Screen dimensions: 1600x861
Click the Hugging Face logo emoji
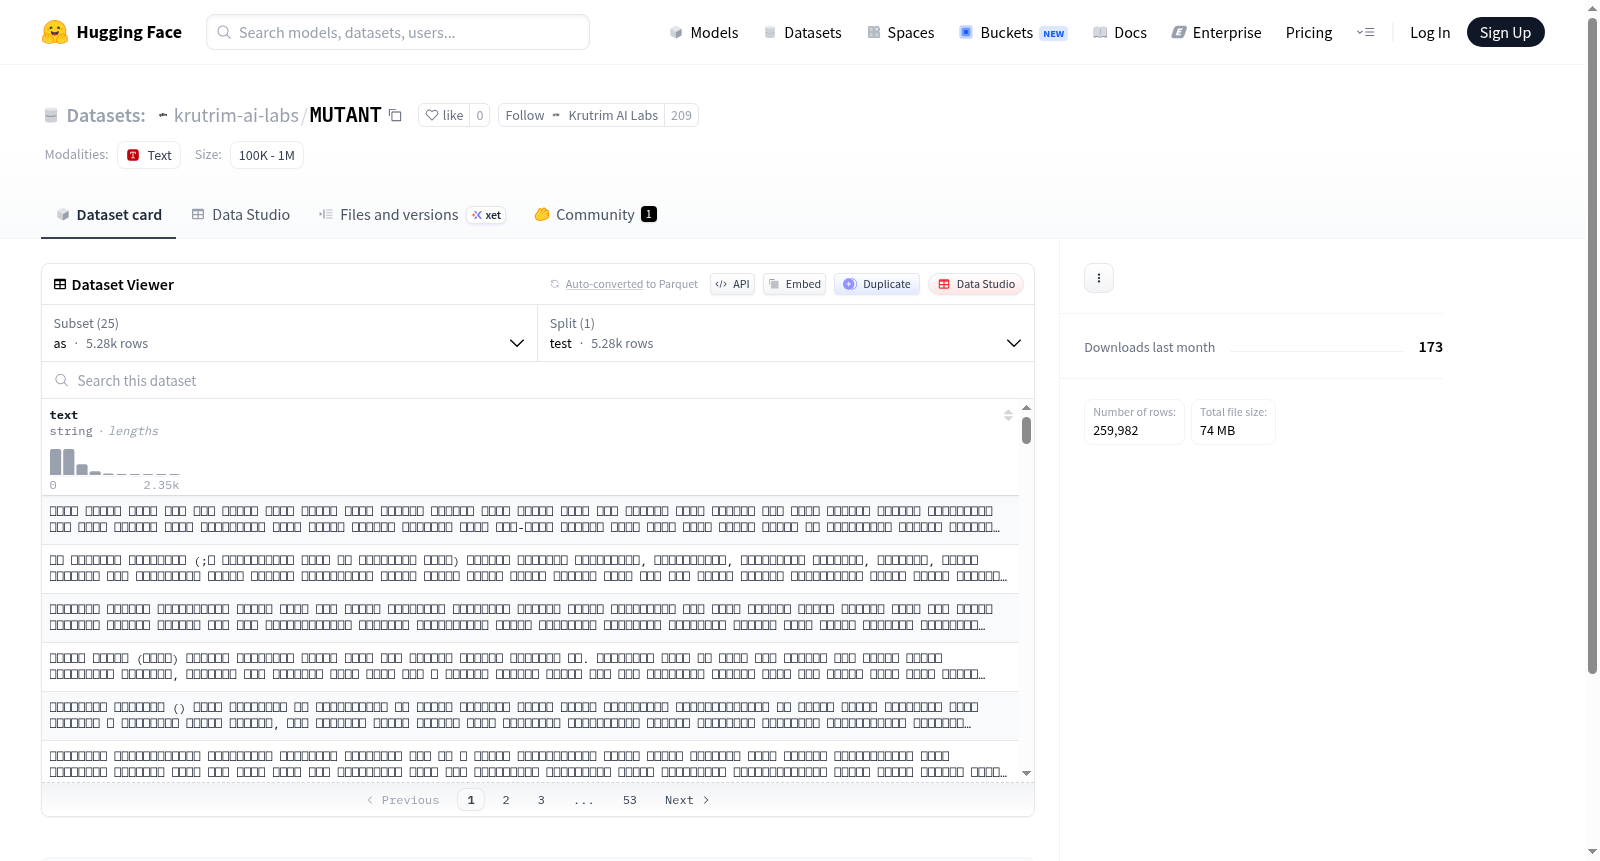(x=55, y=32)
